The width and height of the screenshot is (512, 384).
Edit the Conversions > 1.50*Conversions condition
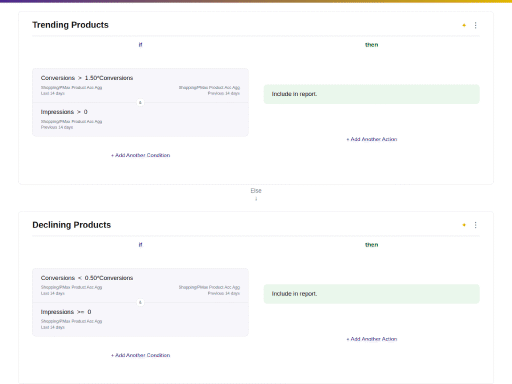point(140,85)
